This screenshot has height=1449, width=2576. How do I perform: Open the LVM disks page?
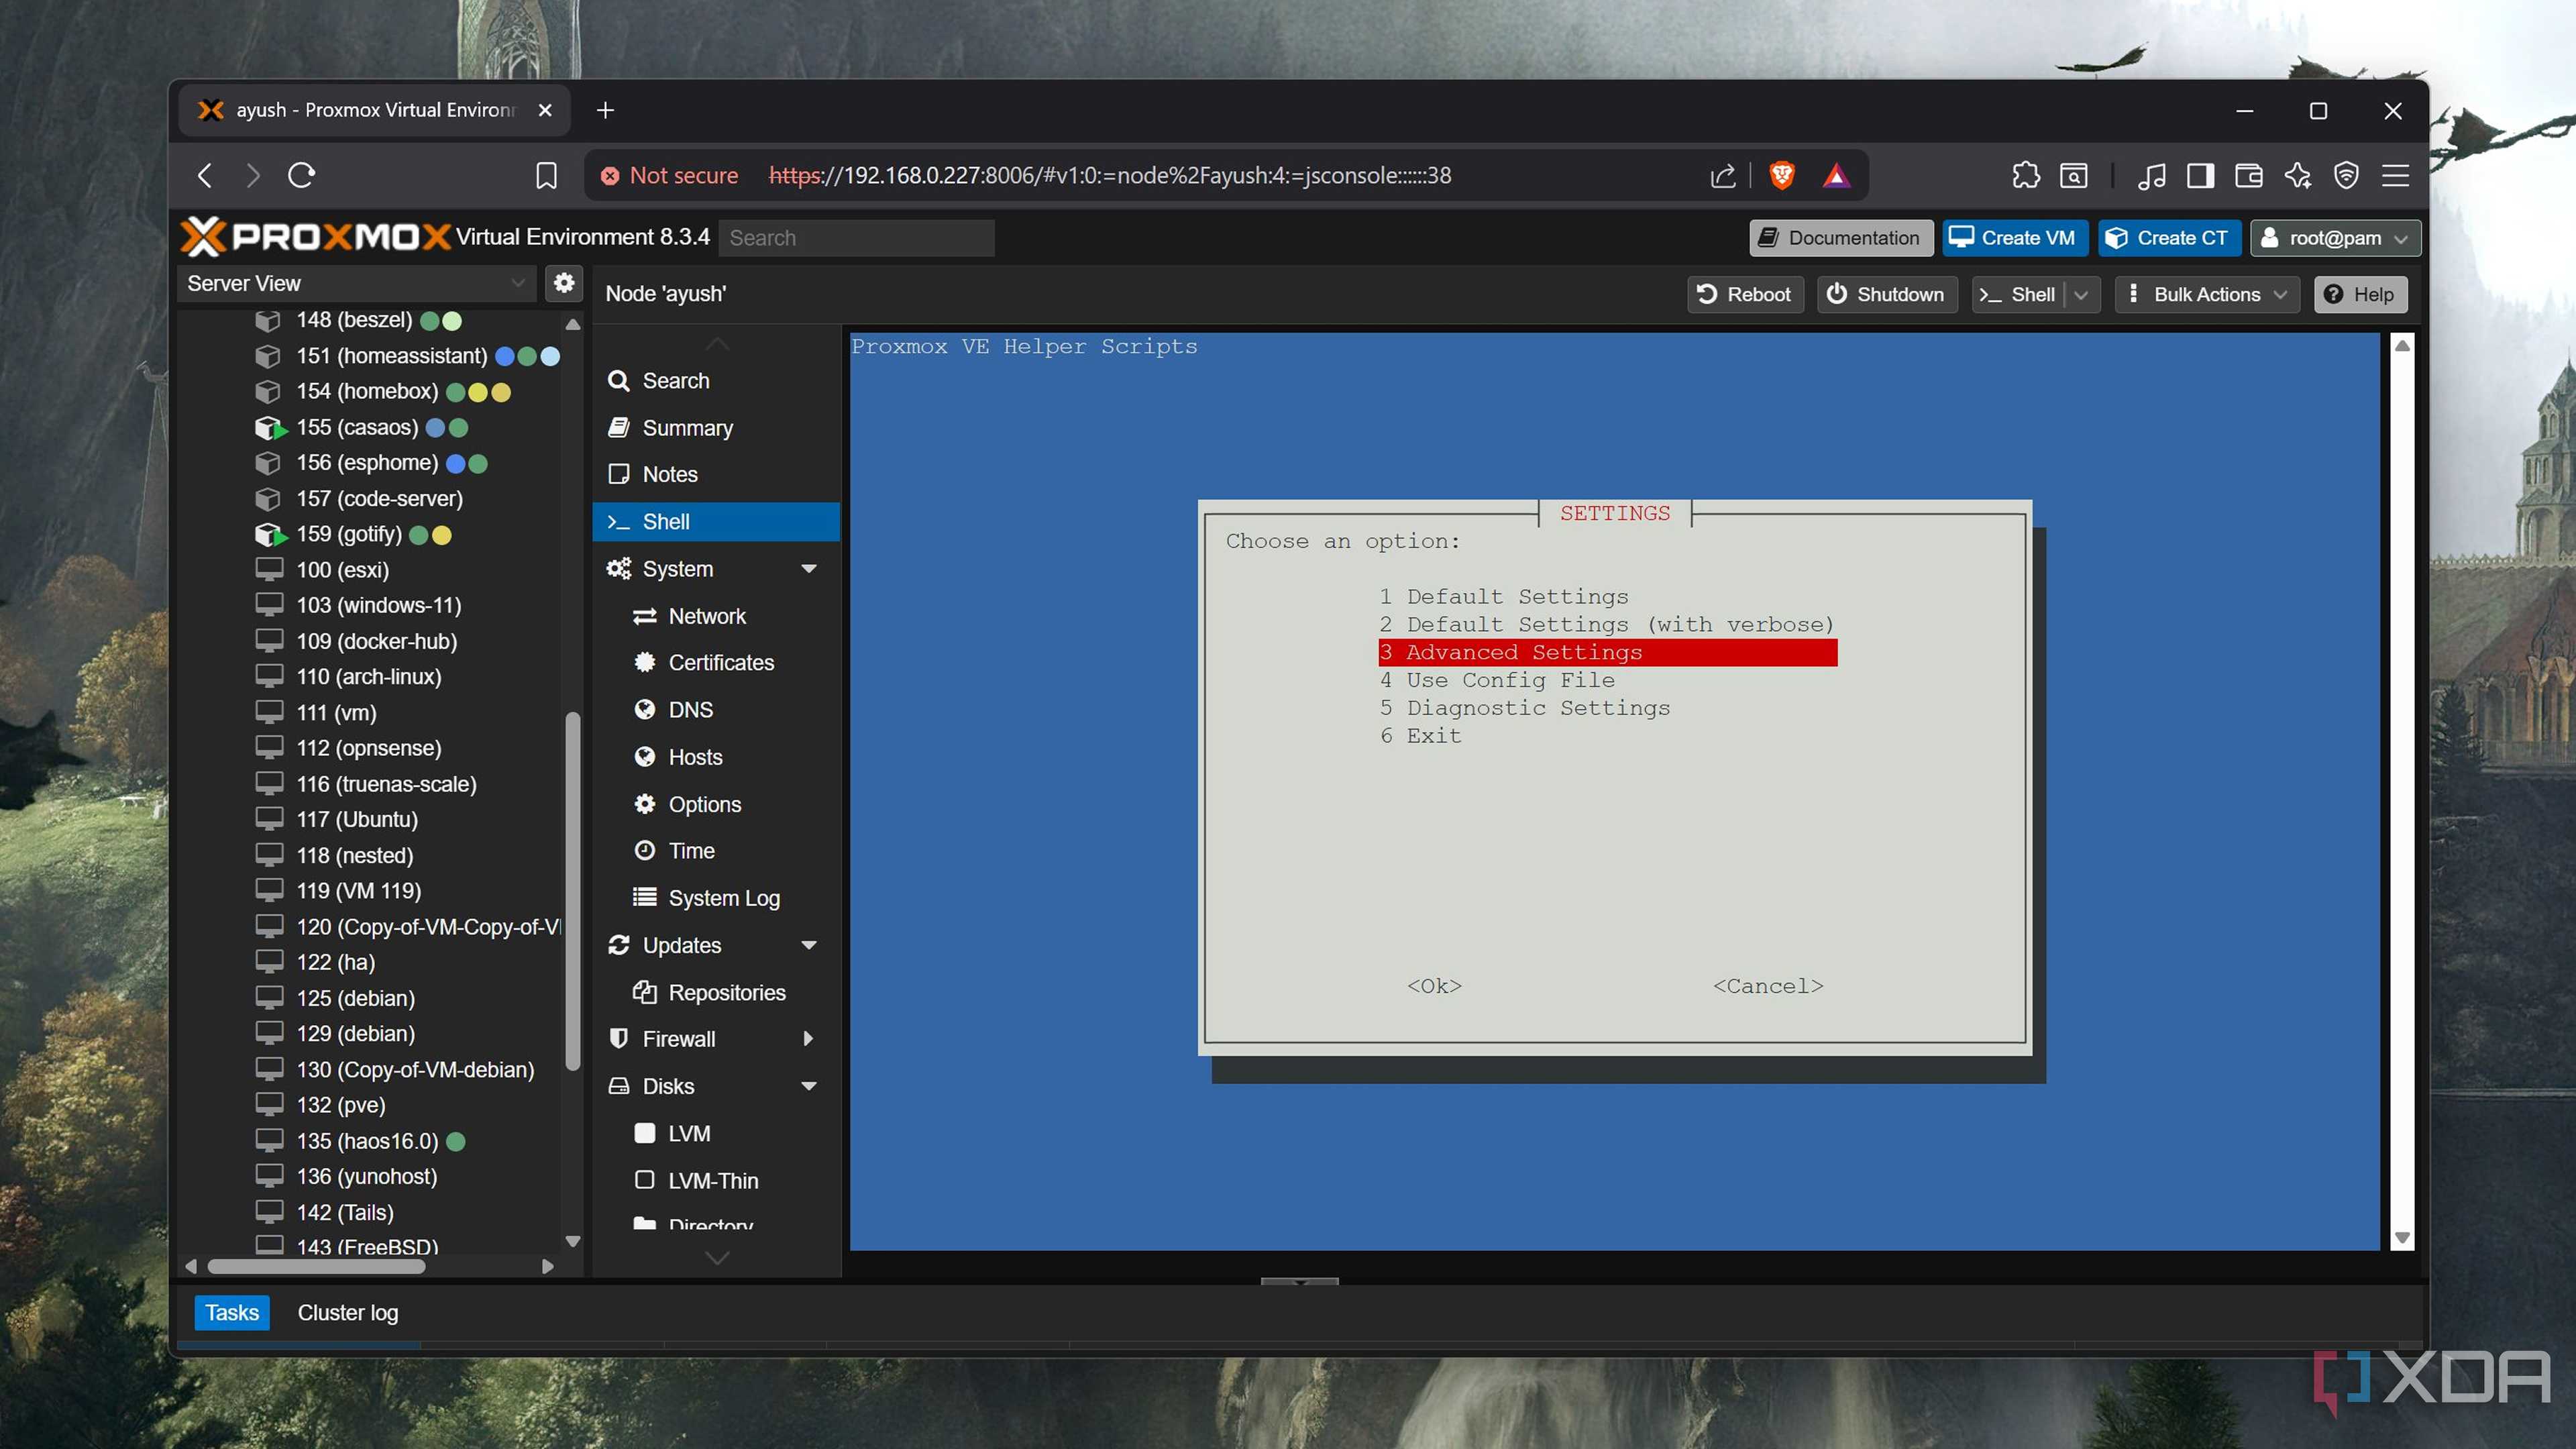click(716, 1133)
